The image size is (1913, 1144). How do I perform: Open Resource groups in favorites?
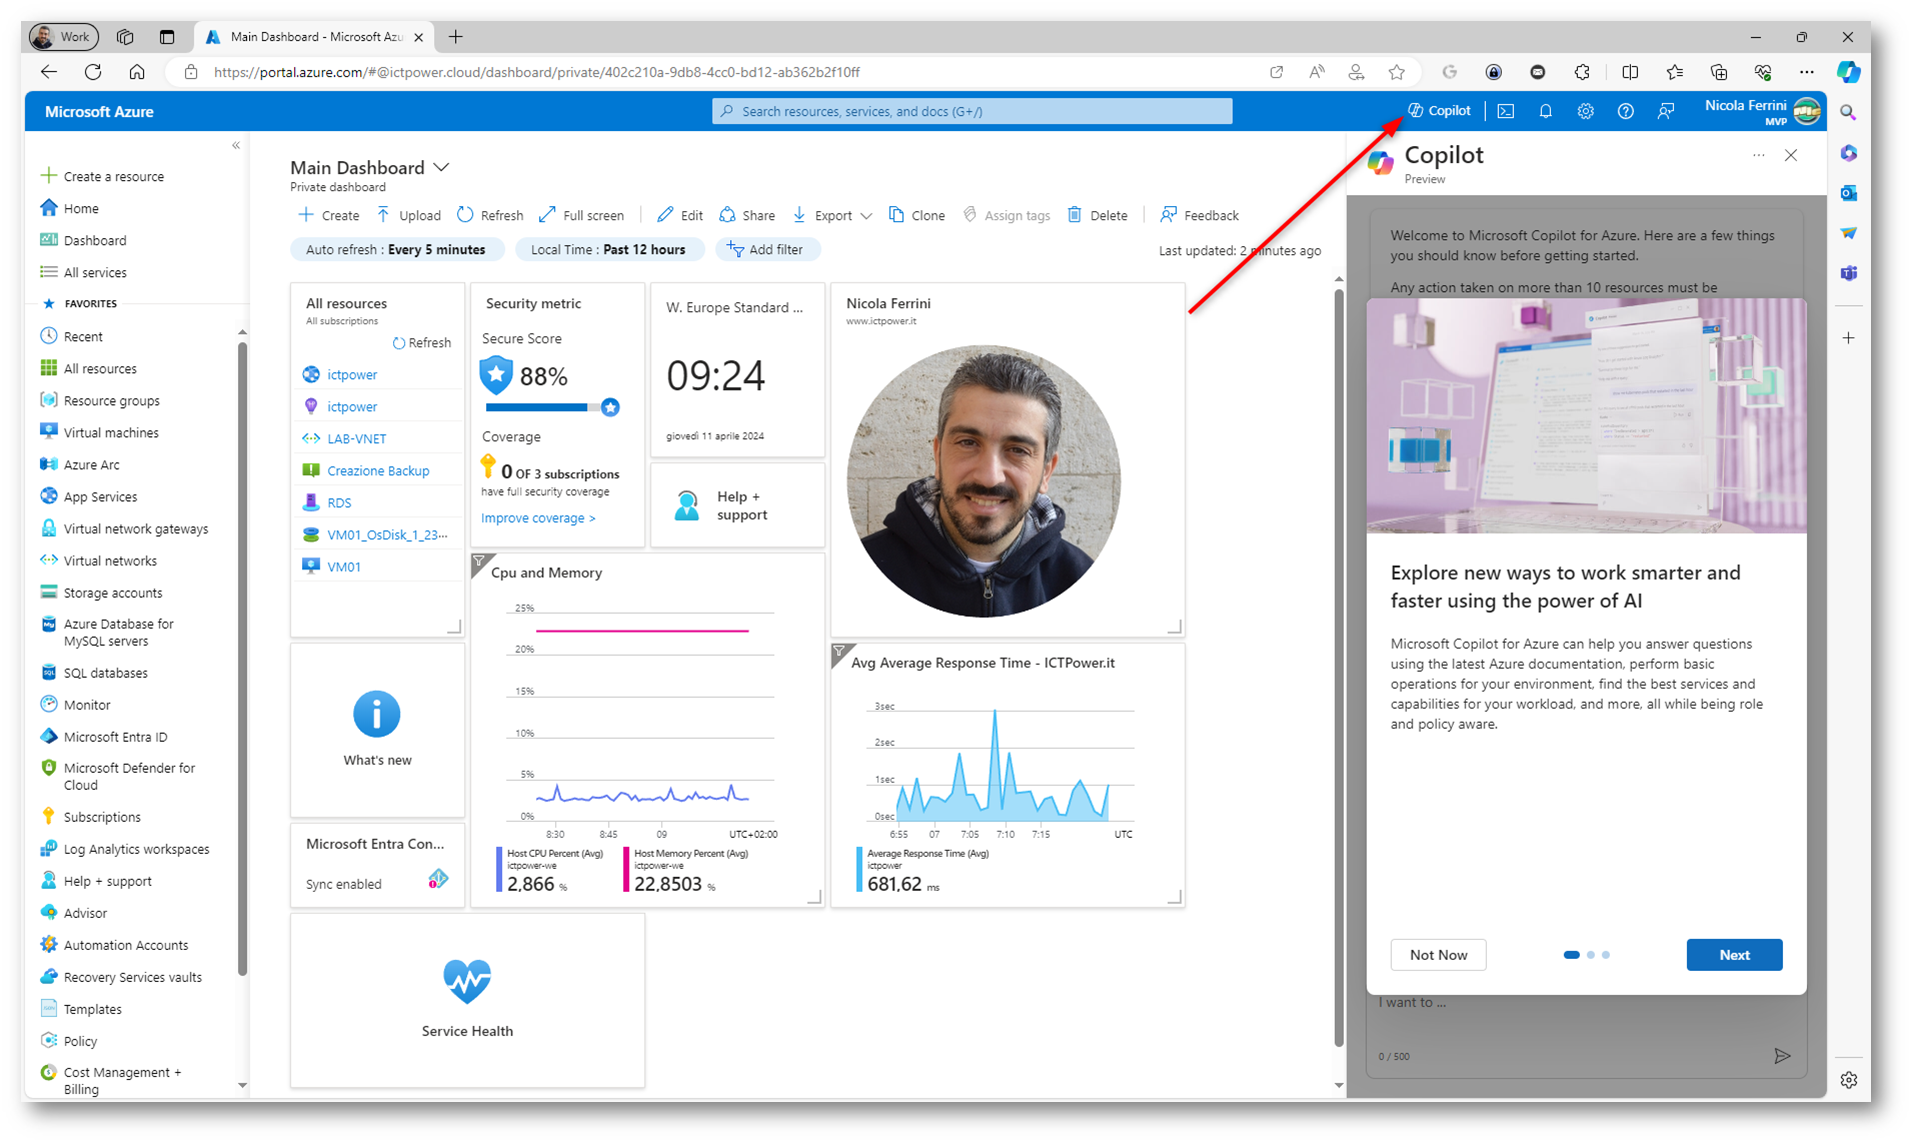coord(111,400)
